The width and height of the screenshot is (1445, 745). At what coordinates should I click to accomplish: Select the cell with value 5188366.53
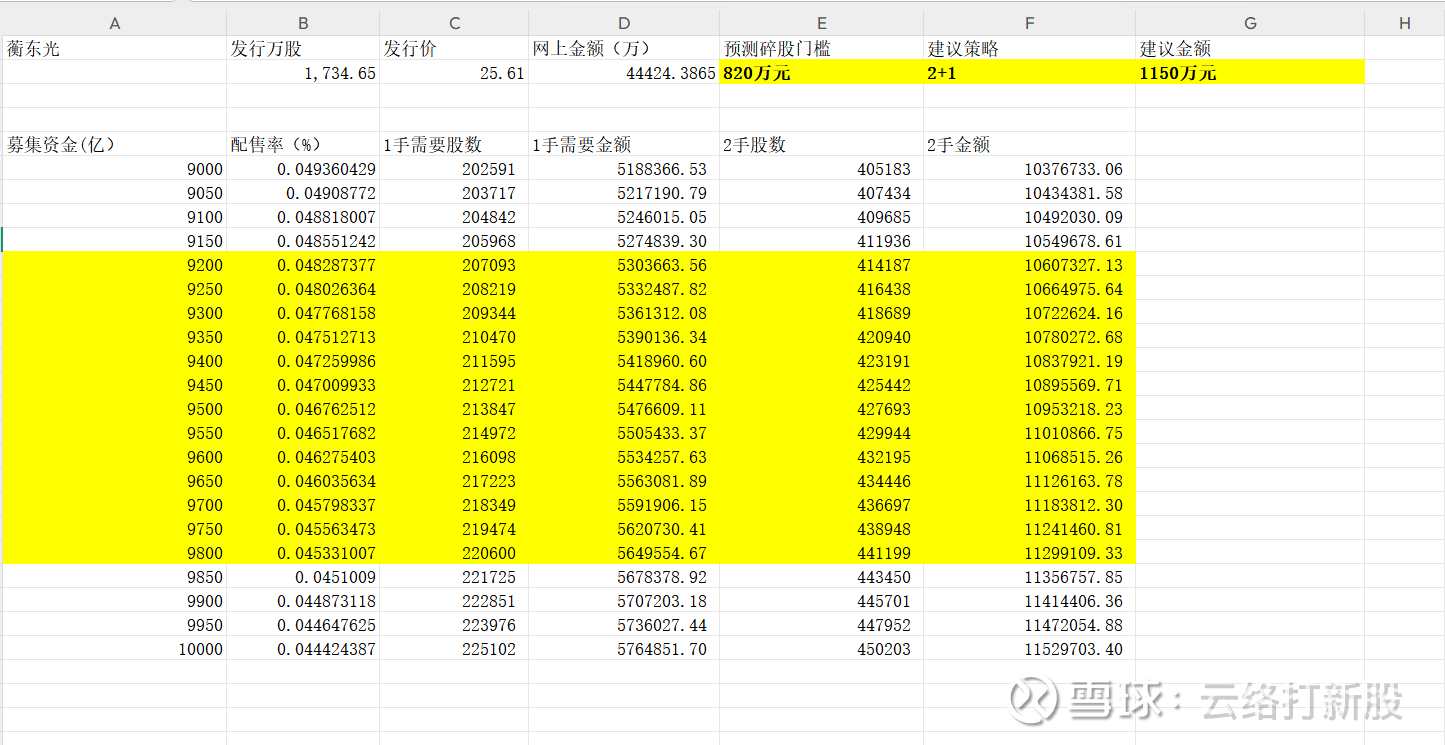coord(624,169)
